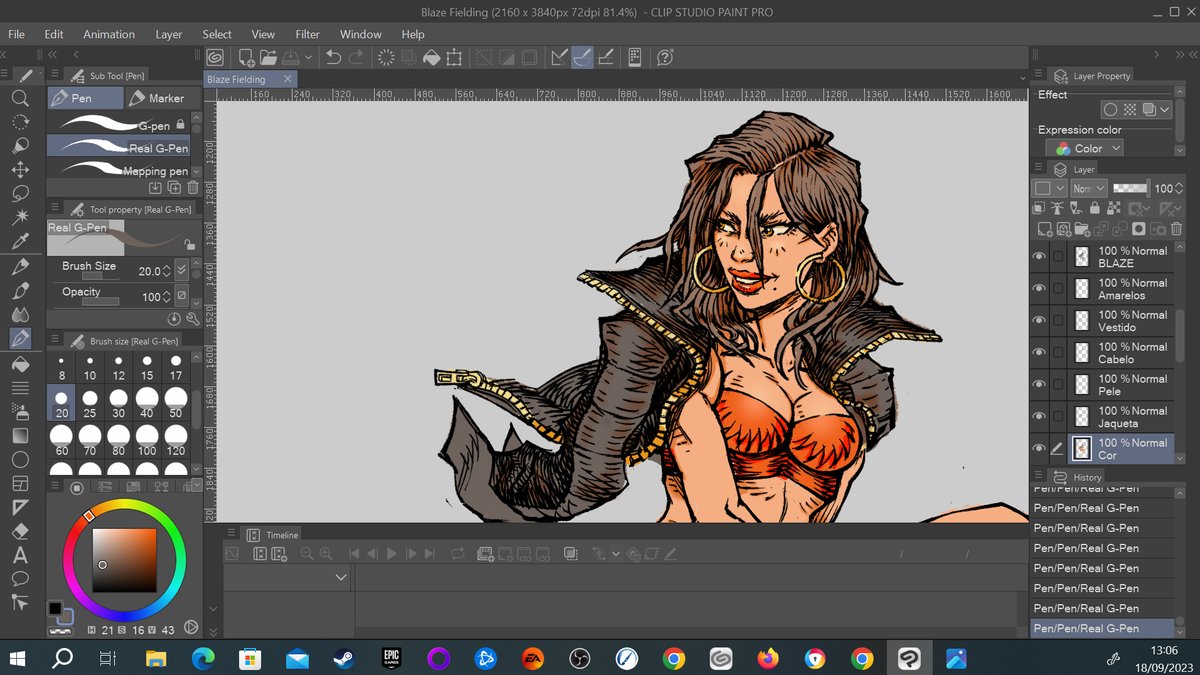Hide the Cabelo layer
Screen dimensions: 1200x675
click(x=1039, y=352)
